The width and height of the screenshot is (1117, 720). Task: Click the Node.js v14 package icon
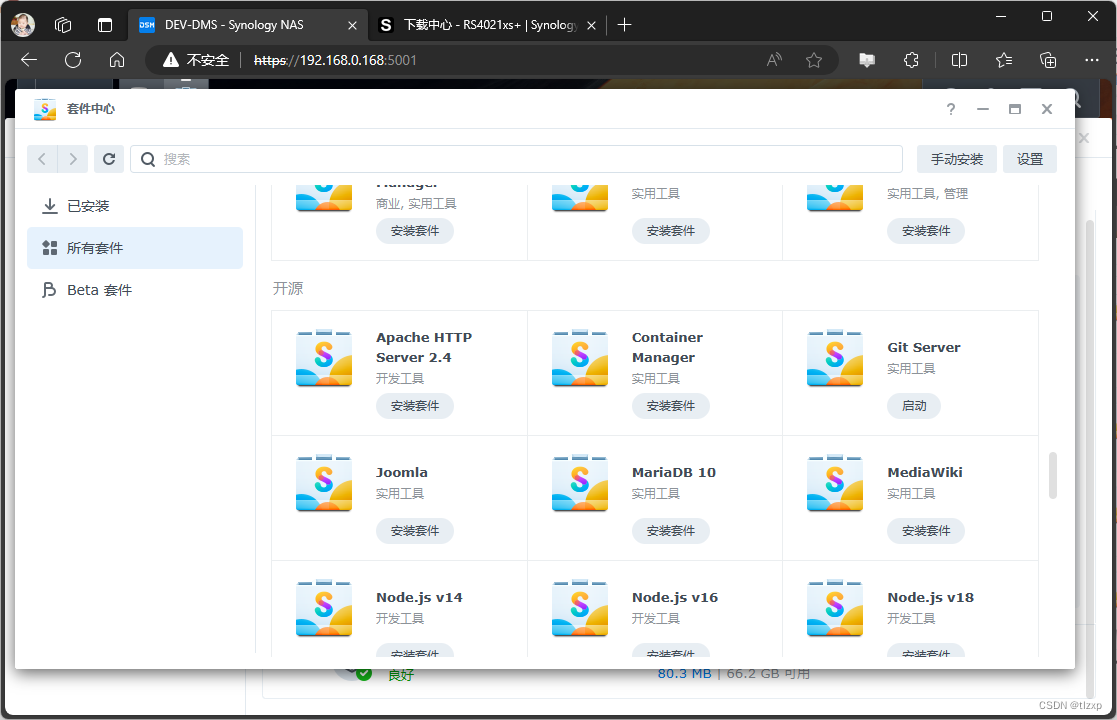(x=324, y=608)
